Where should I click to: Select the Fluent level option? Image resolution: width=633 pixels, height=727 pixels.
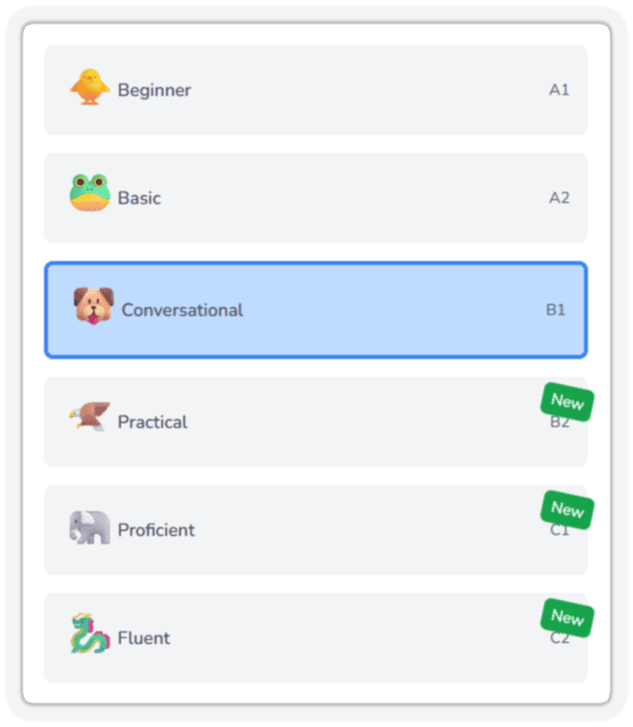tap(316, 638)
